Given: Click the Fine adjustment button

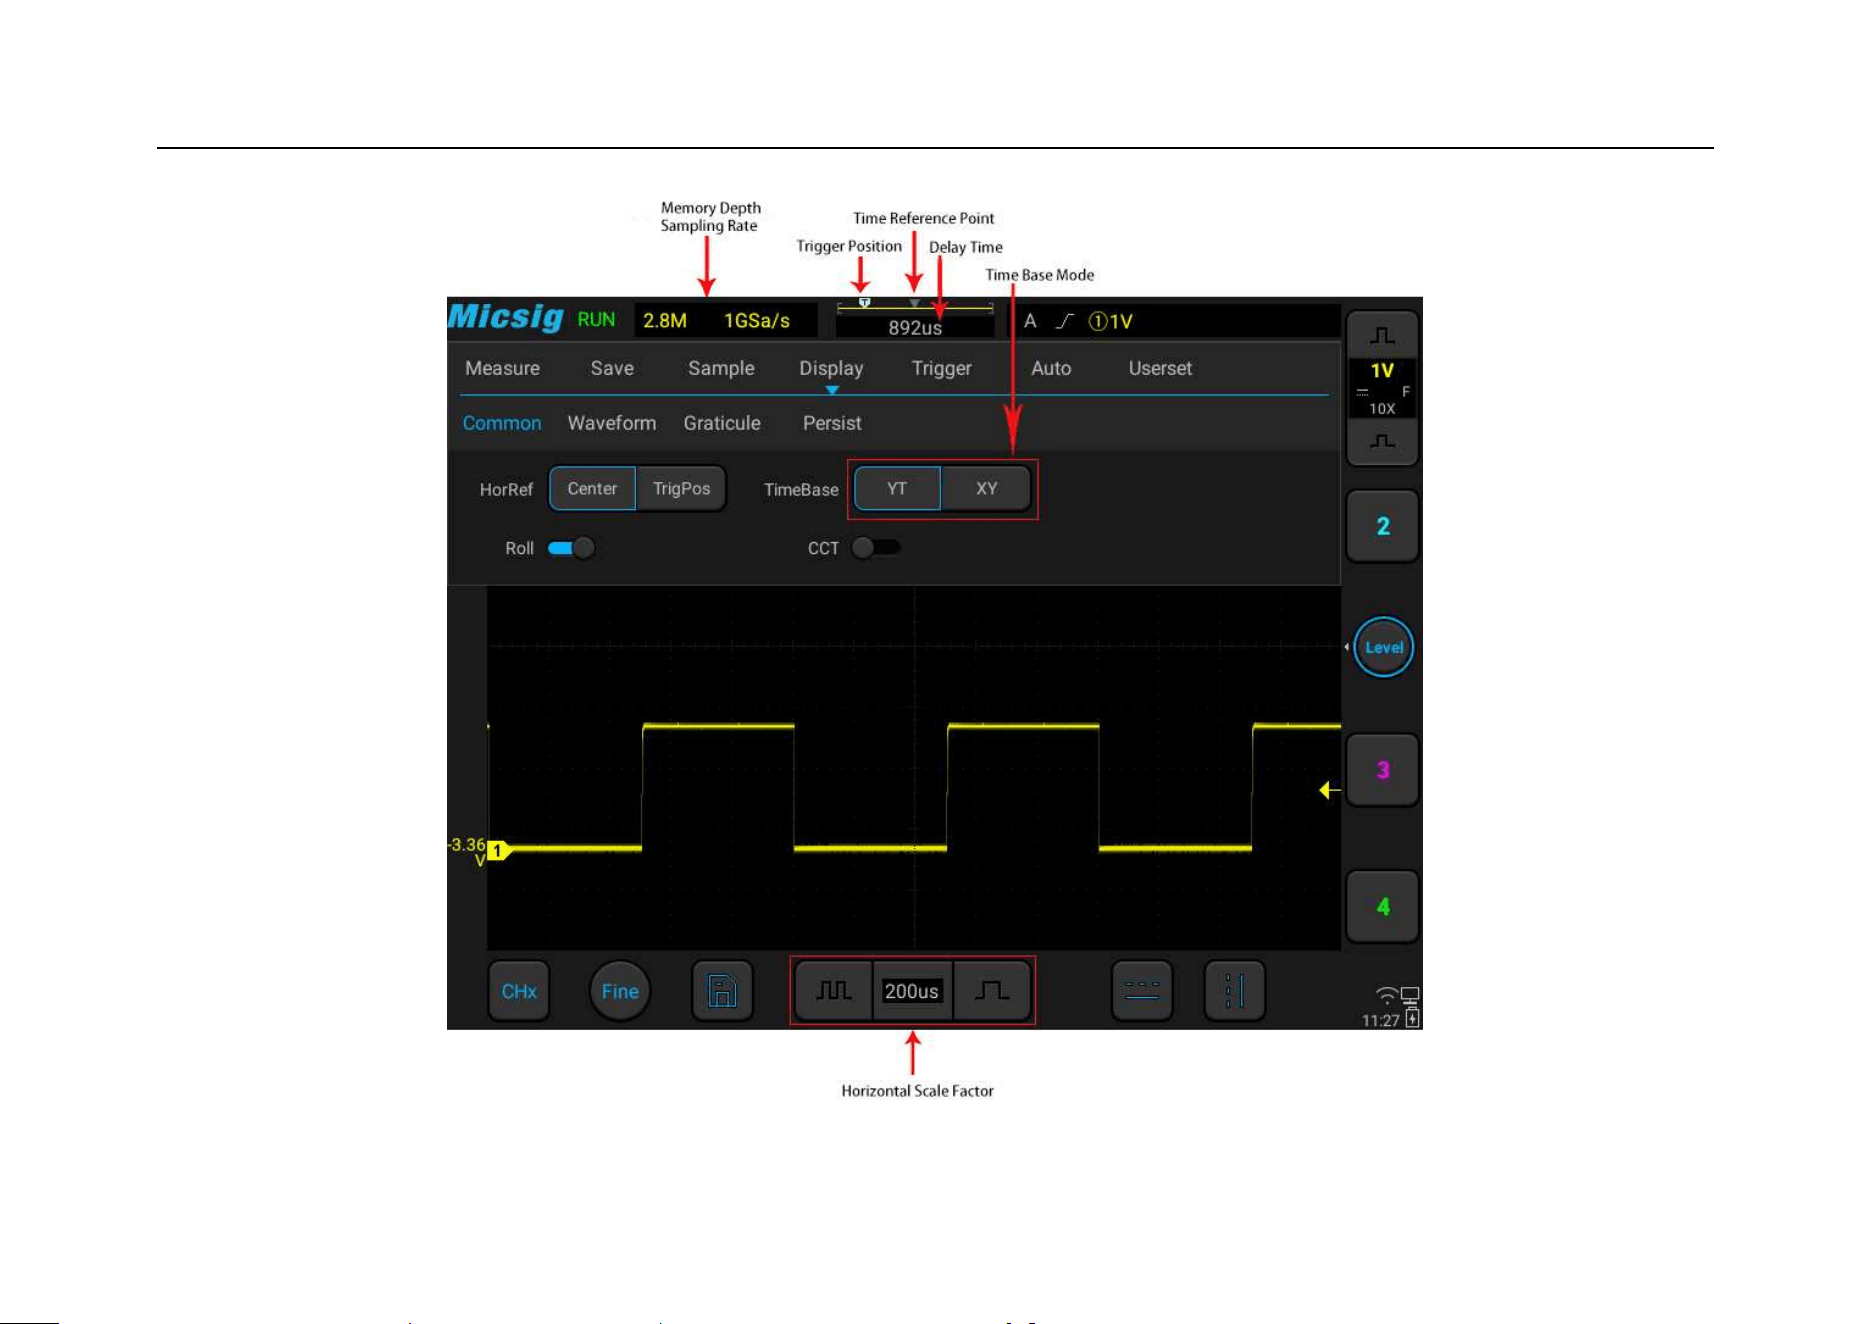Looking at the screenshot, I should (620, 991).
